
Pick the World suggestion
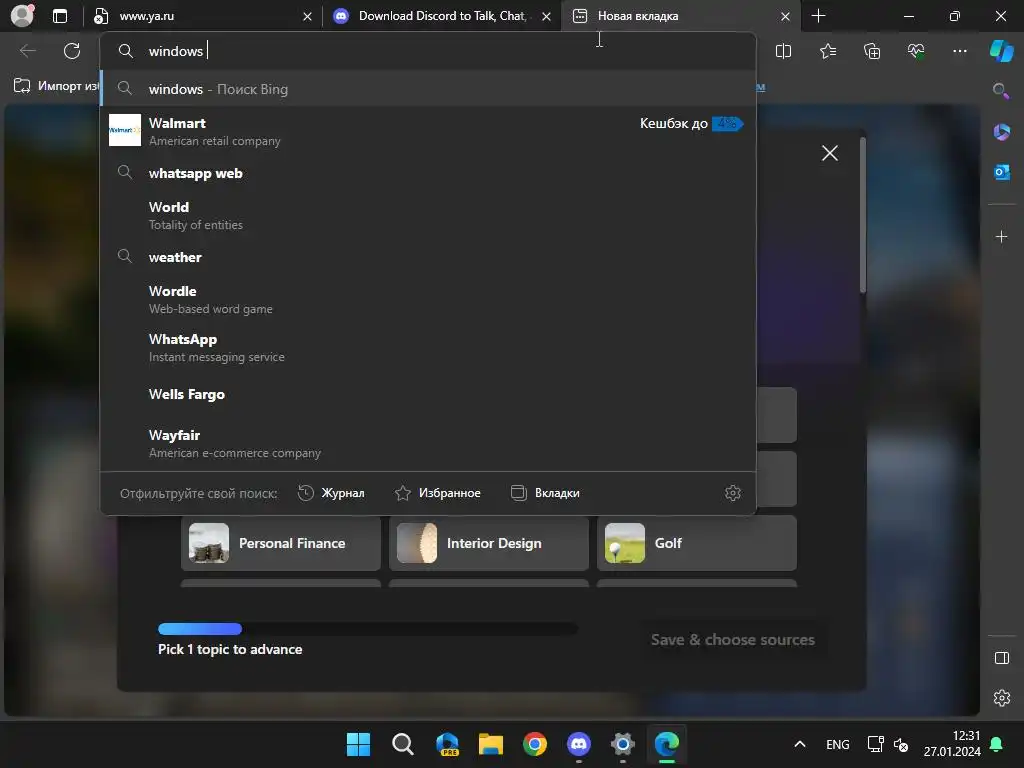tap(428, 215)
